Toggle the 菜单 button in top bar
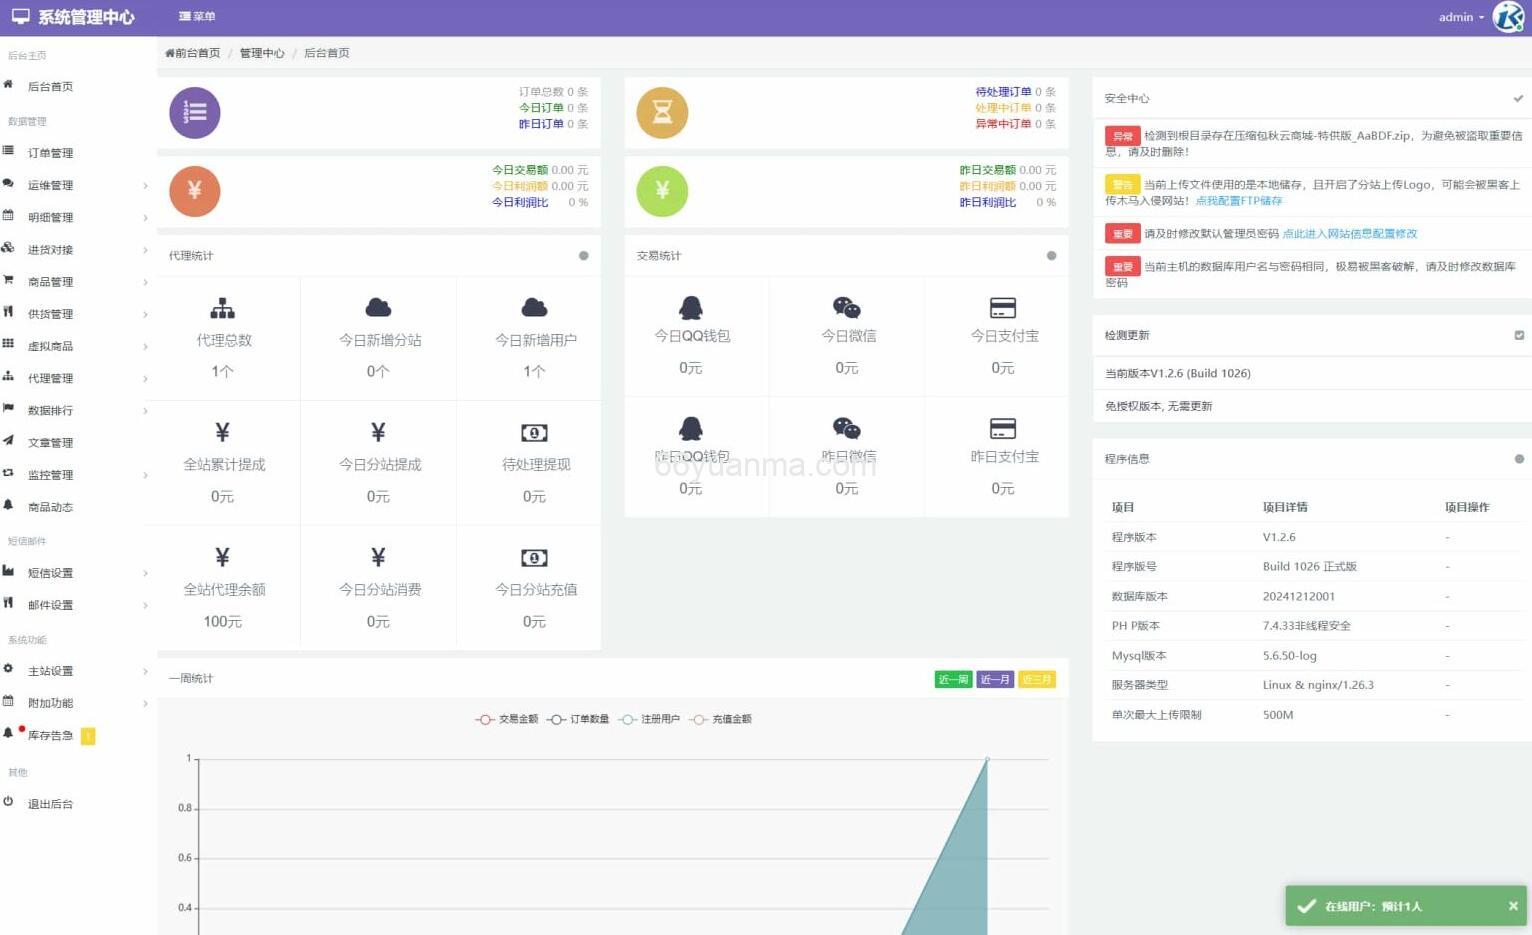Screen dimensions: 1532x935 click(x=197, y=17)
